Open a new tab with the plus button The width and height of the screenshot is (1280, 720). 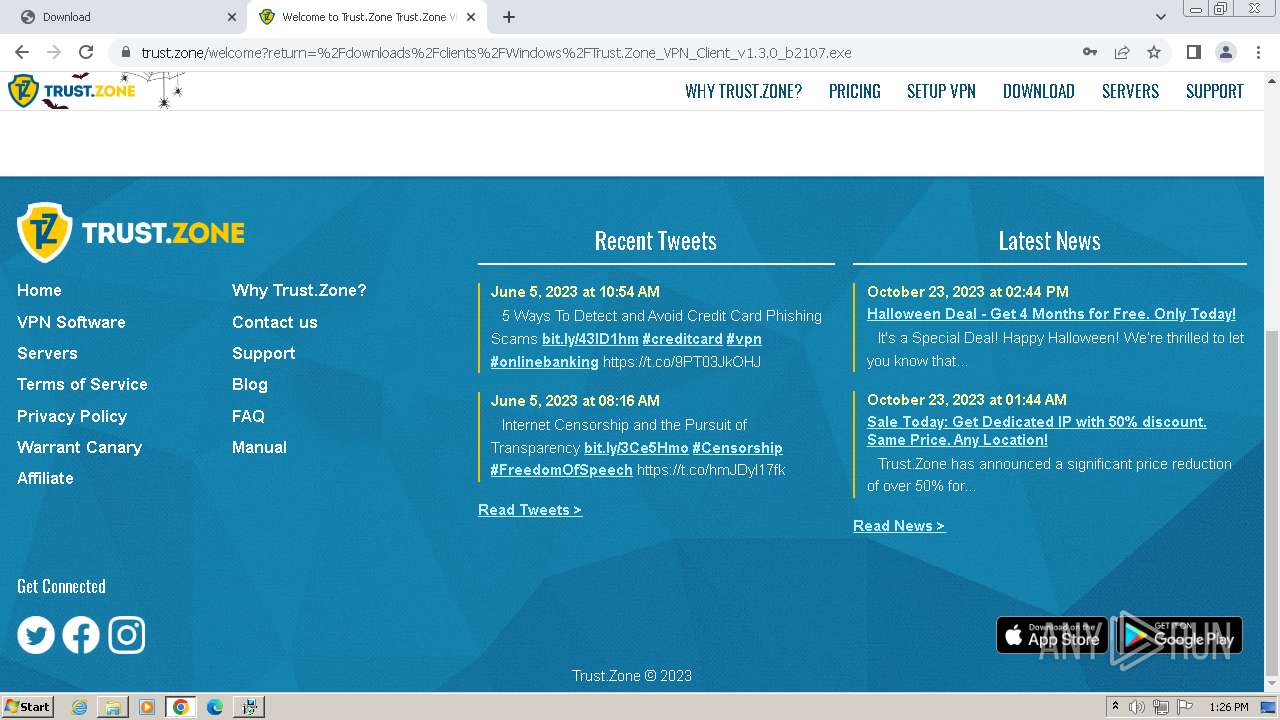click(509, 17)
